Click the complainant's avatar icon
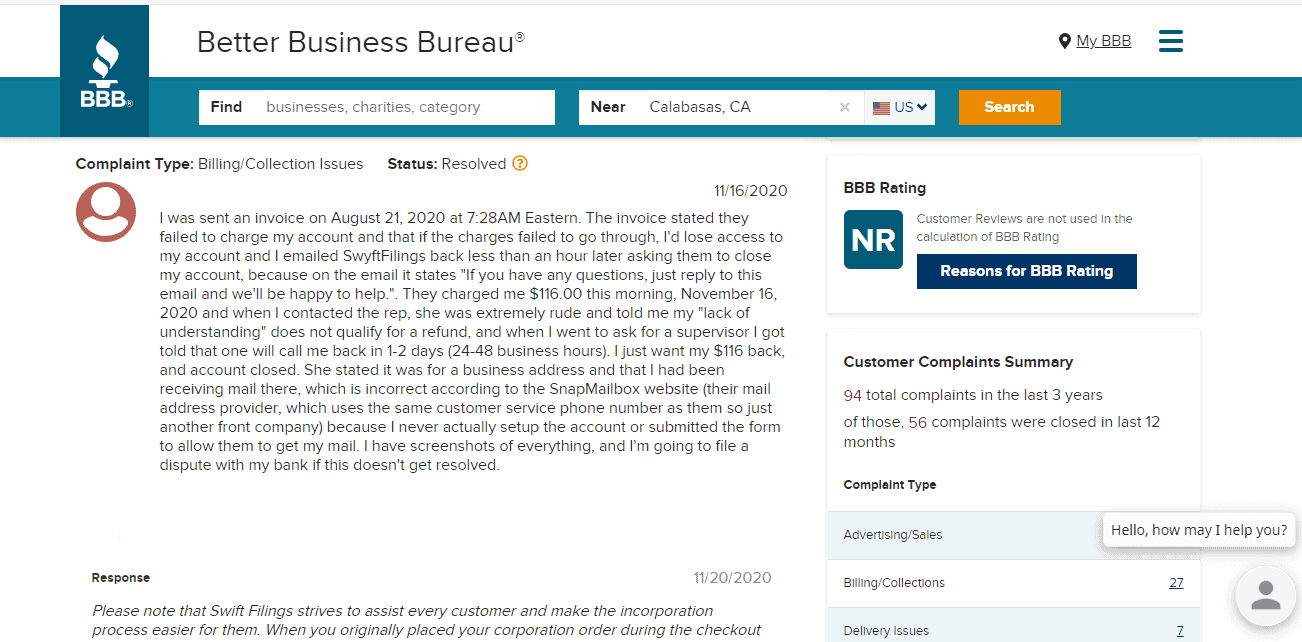This screenshot has width=1302, height=642. click(106, 212)
